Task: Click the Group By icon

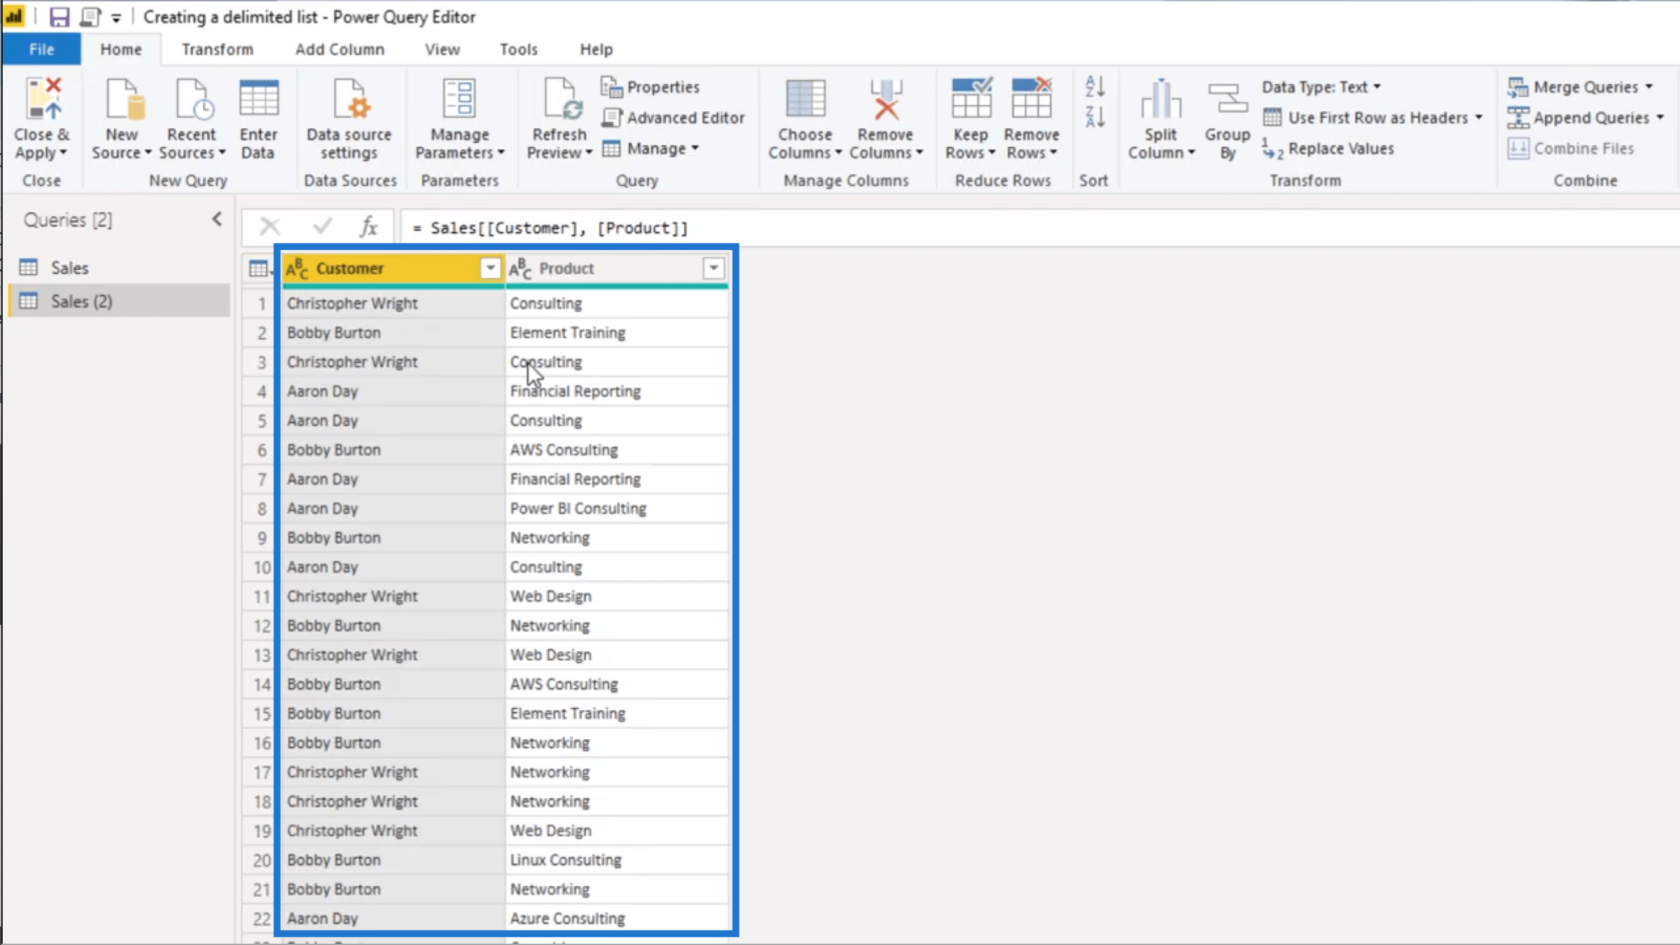Action: coord(1227,99)
